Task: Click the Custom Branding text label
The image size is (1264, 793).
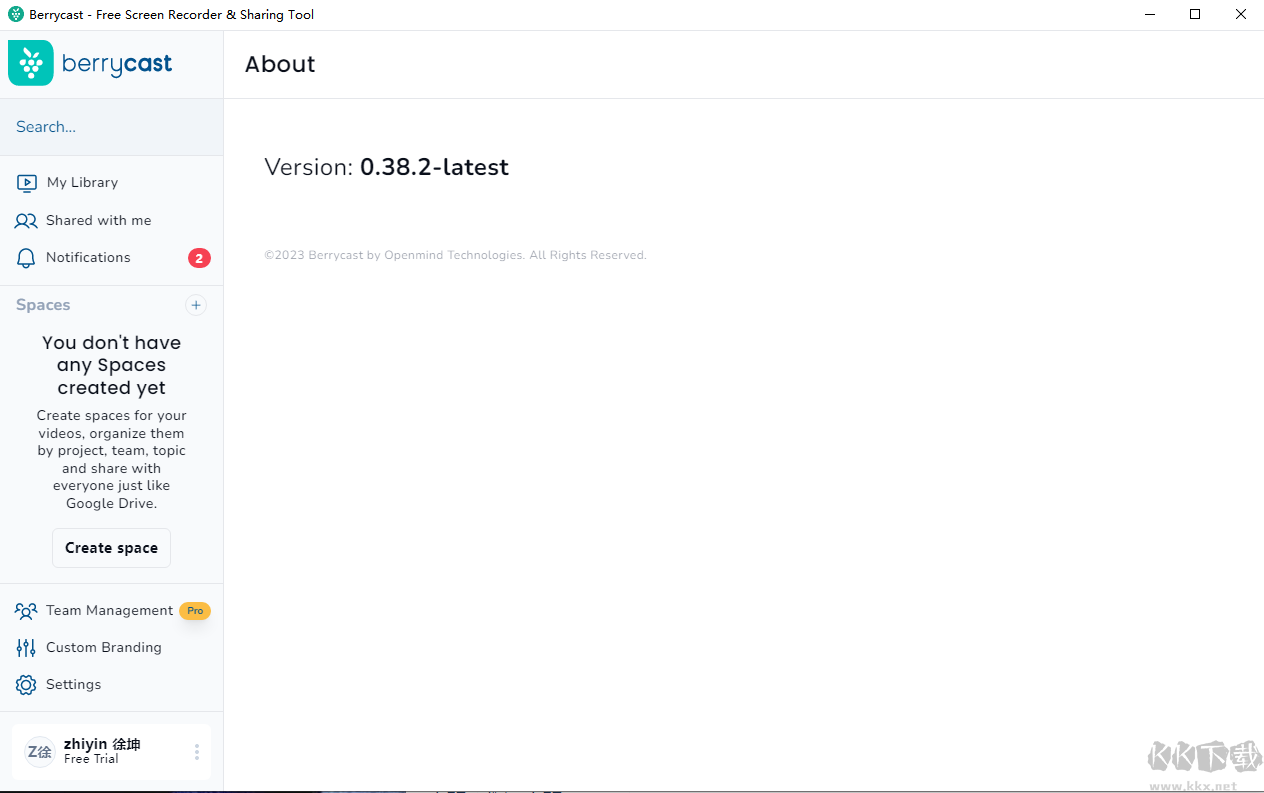Action: (103, 648)
